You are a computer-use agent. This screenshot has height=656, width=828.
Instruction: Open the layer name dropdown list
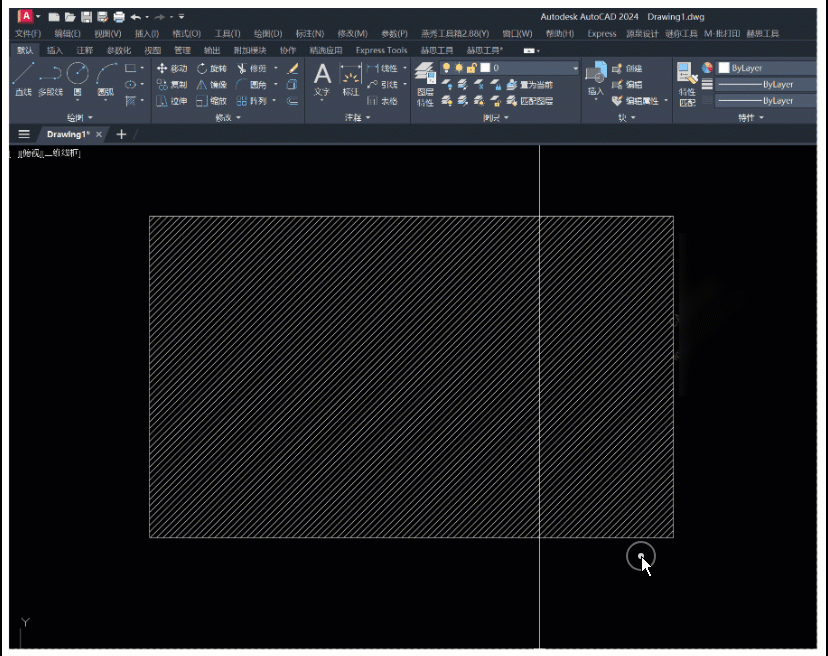tap(575, 68)
